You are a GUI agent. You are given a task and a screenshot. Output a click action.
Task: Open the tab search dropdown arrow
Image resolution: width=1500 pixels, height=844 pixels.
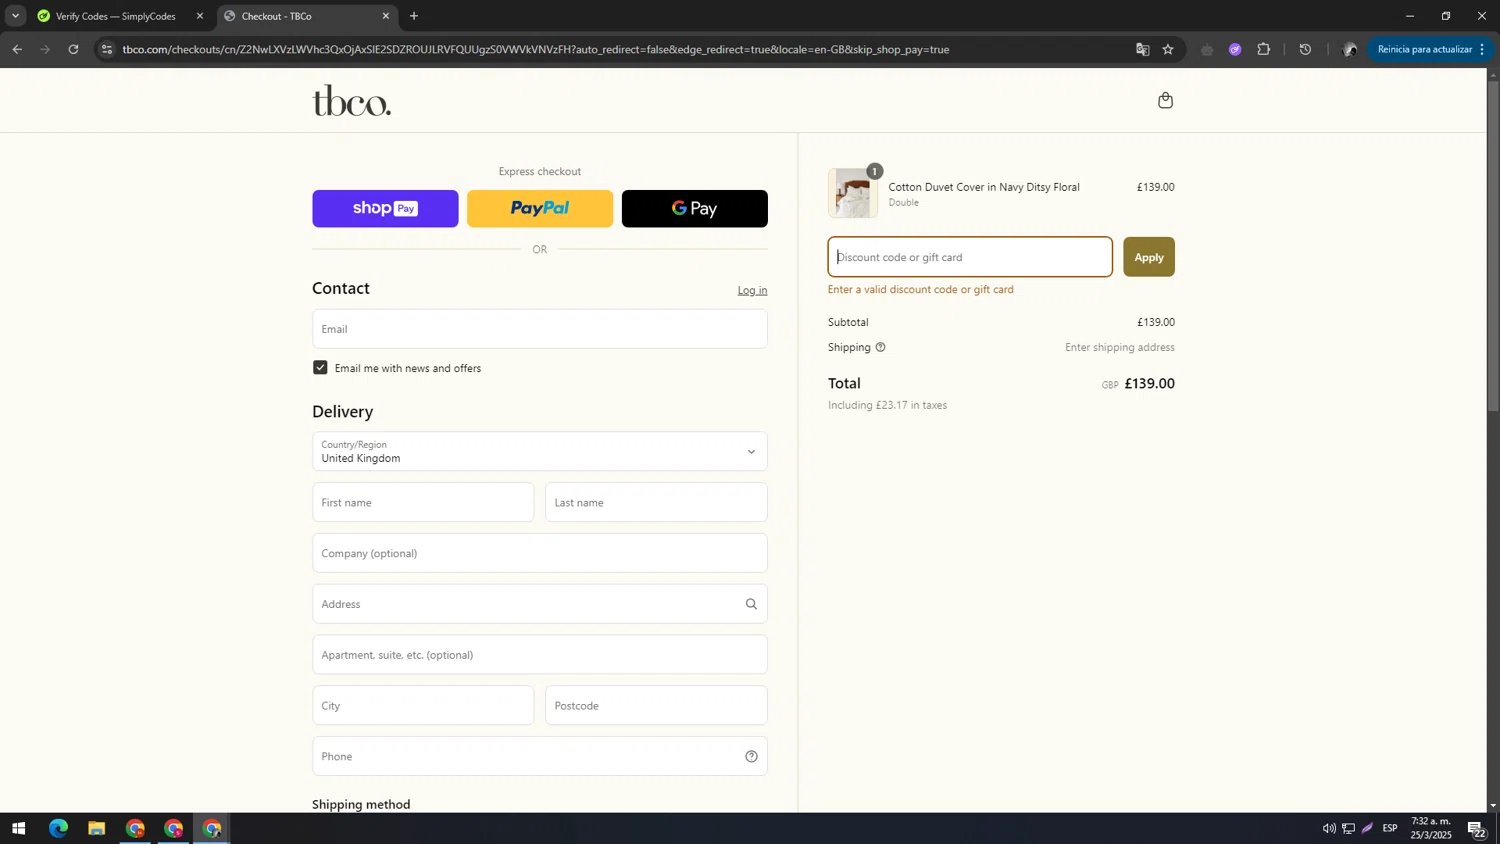pos(15,16)
